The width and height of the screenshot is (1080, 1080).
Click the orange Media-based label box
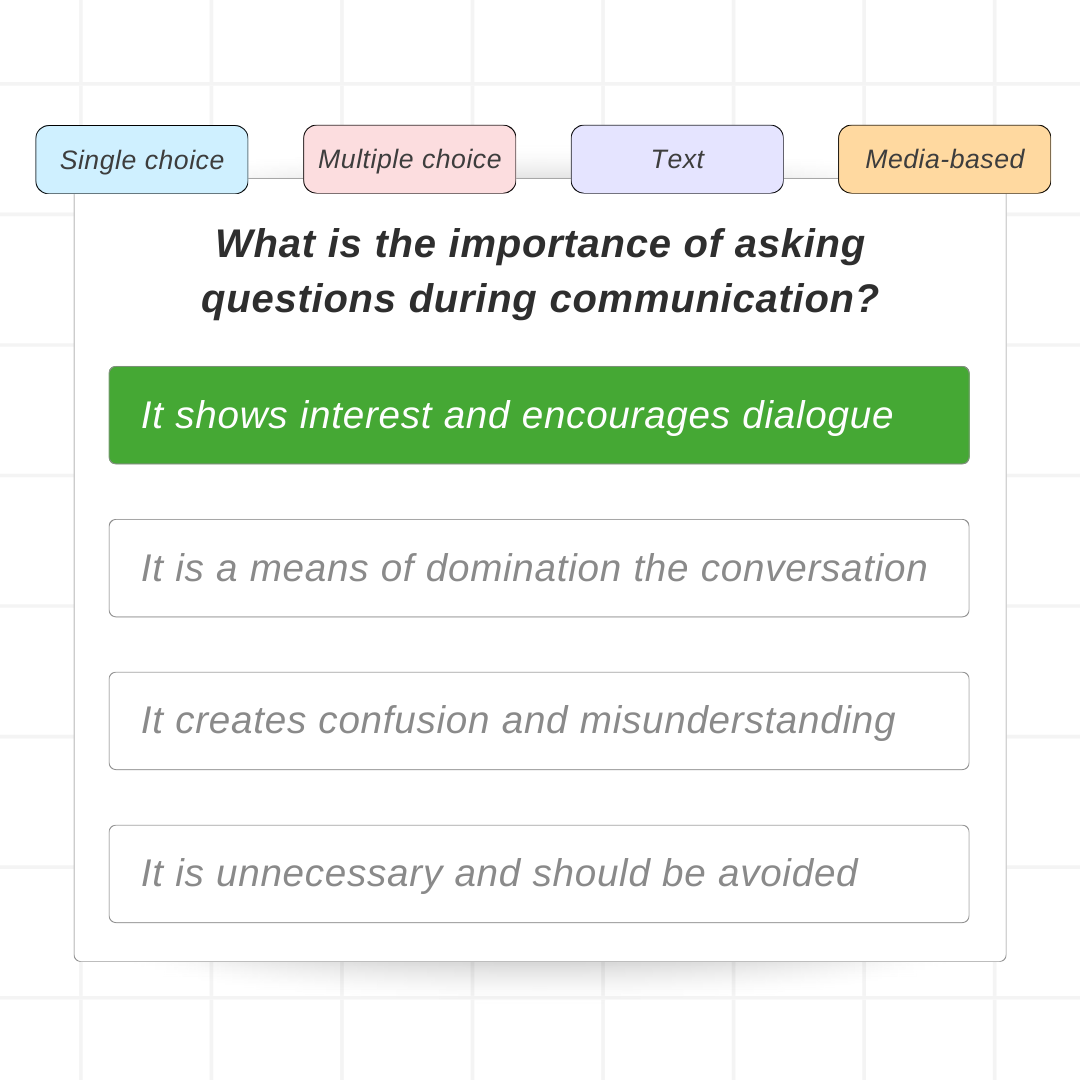[944, 160]
